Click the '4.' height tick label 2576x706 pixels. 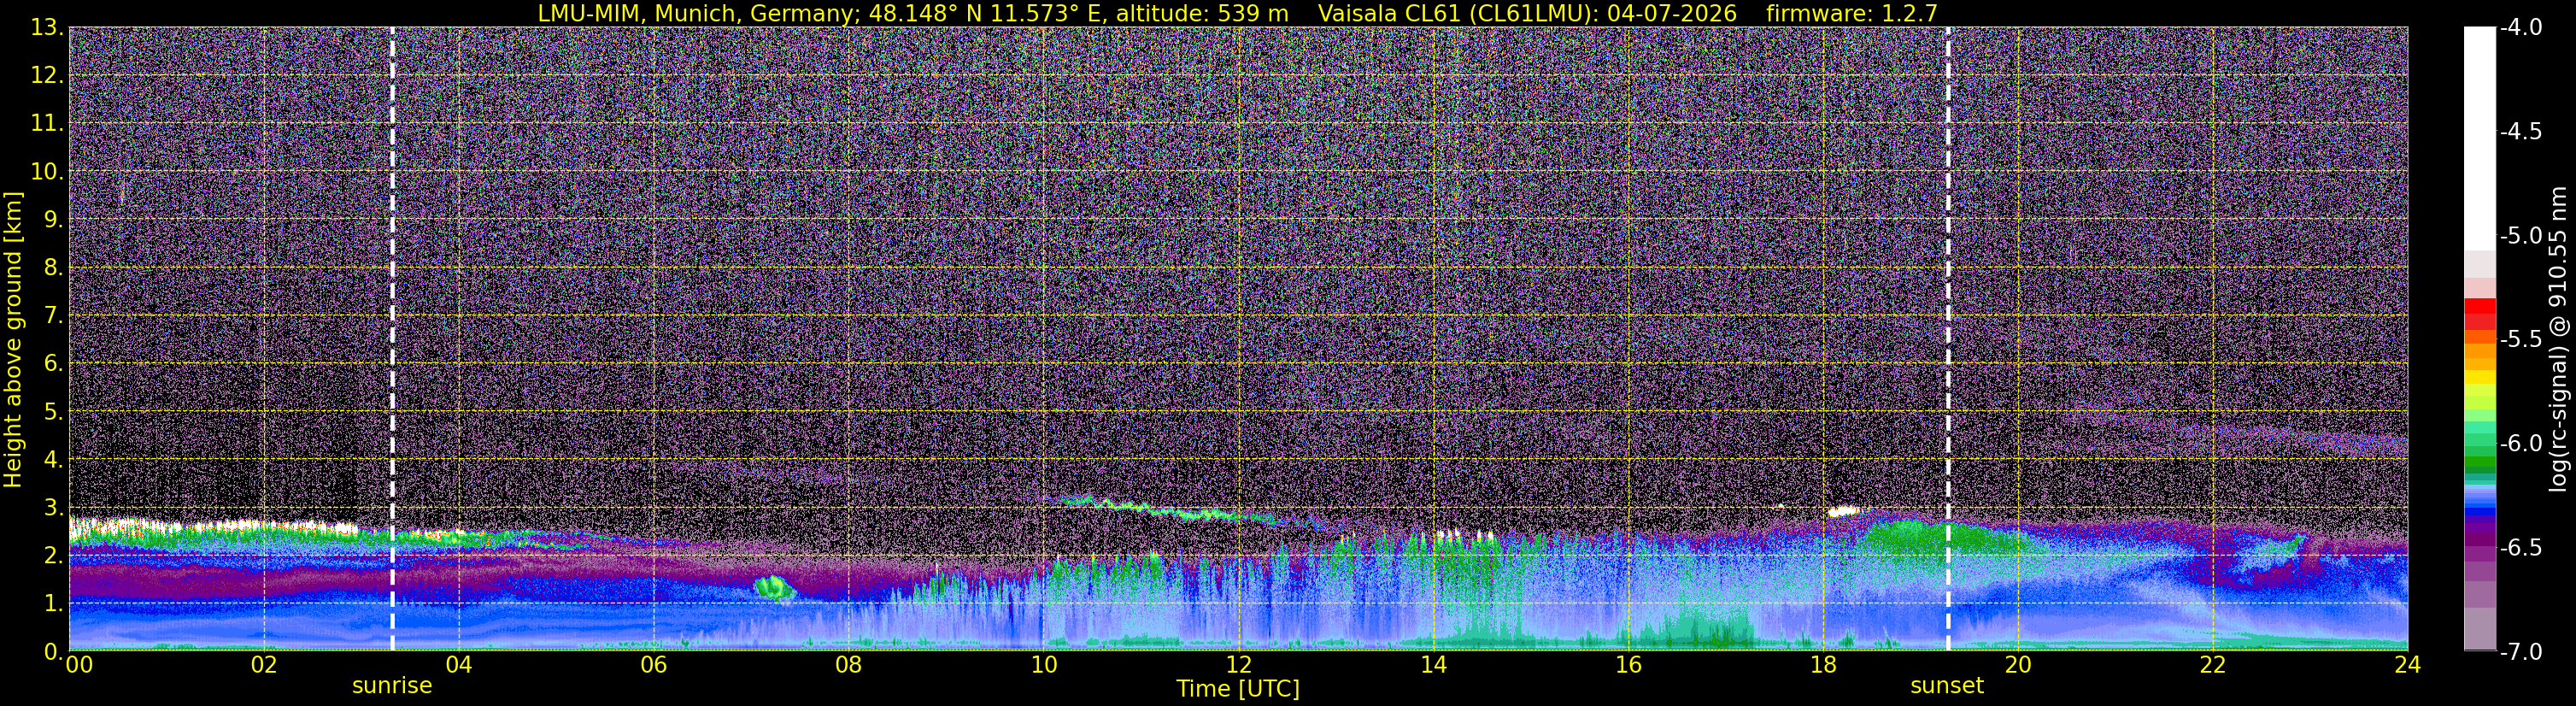point(54,459)
